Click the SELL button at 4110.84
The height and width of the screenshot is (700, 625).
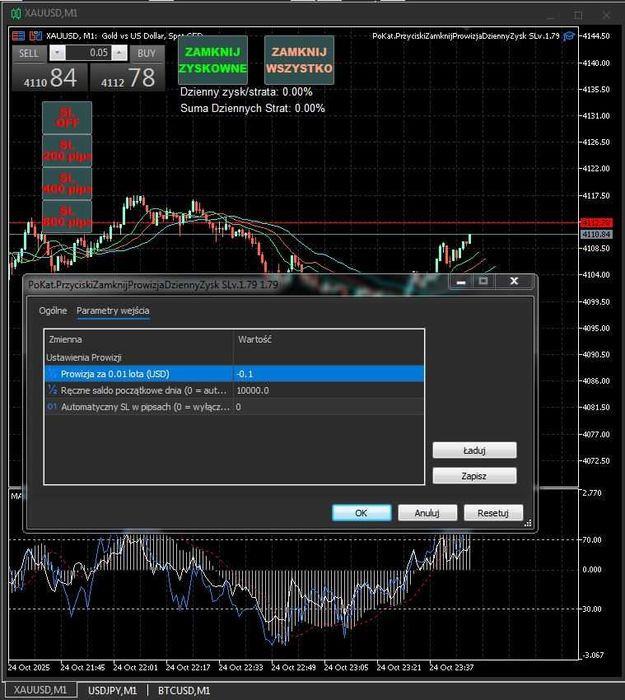click(x=50, y=78)
